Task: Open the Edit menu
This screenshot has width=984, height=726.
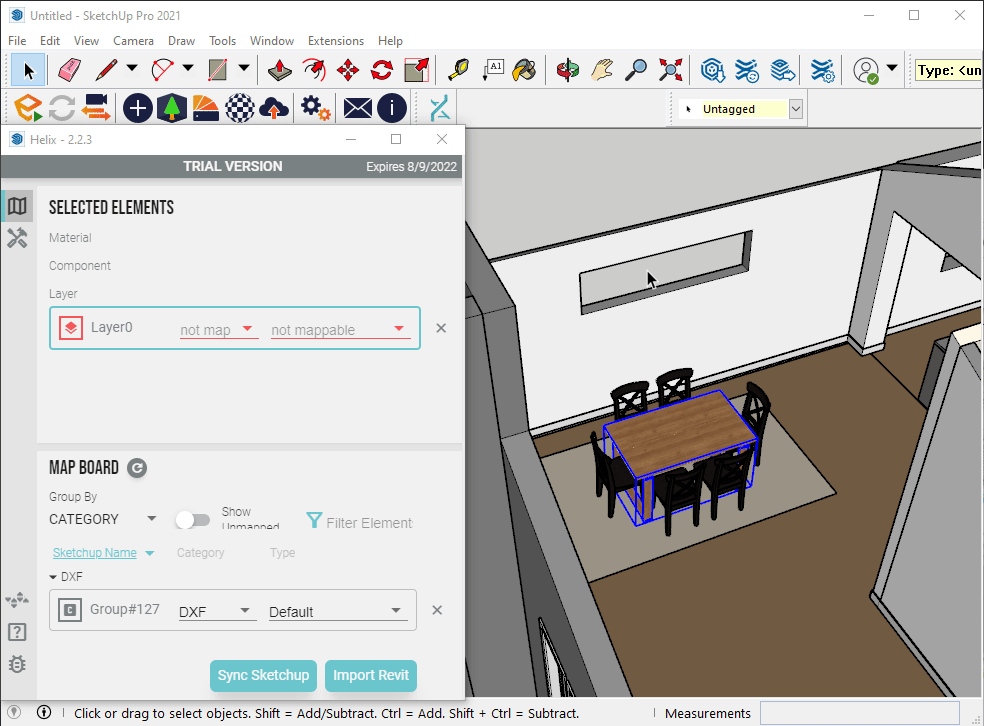Action: pyautogui.click(x=50, y=41)
